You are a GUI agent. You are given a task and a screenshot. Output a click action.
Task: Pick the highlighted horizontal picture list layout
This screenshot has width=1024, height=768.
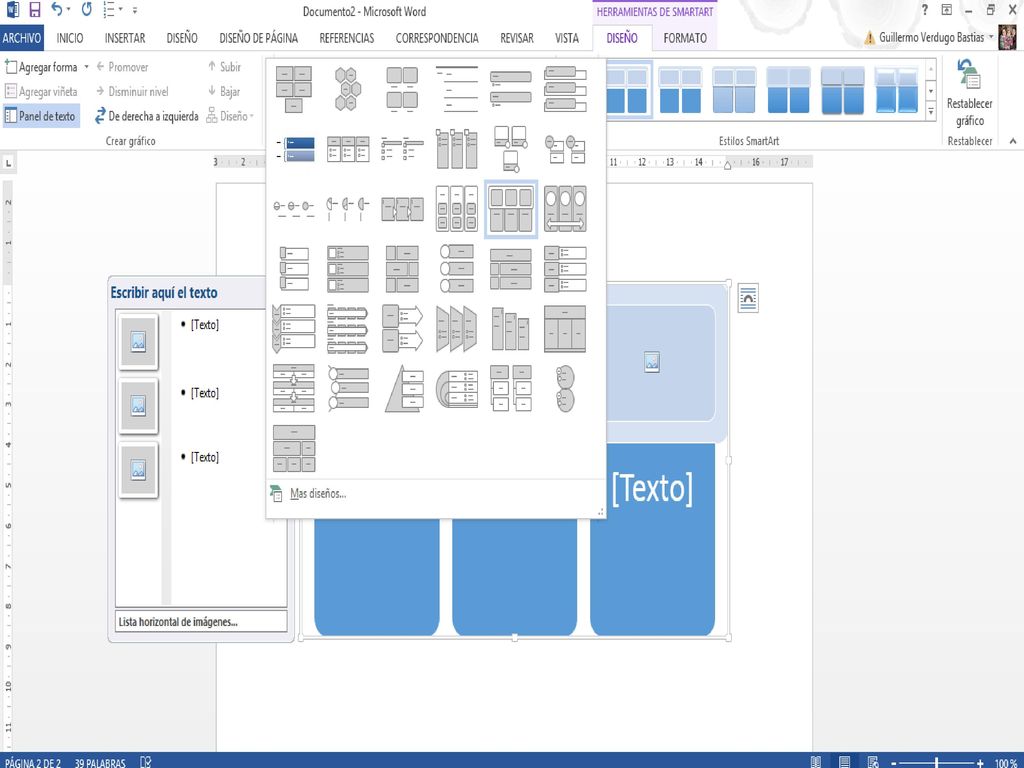pyautogui.click(x=511, y=209)
